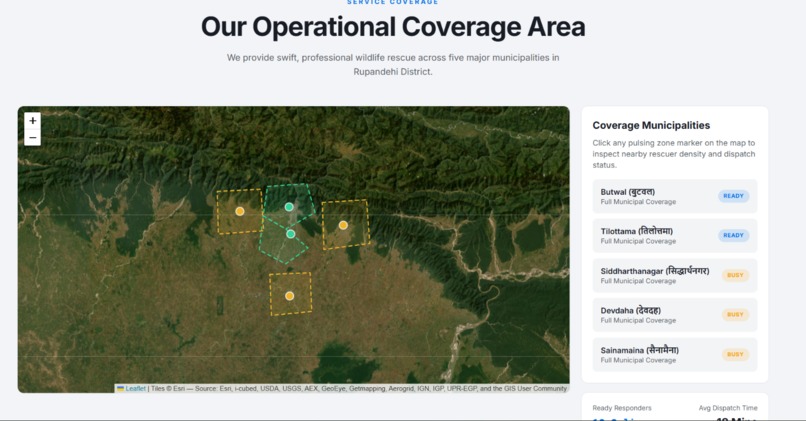This screenshot has width=806, height=421.
Task: Click the "Our Operational Coverage Area" title
Action: coord(393,27)
